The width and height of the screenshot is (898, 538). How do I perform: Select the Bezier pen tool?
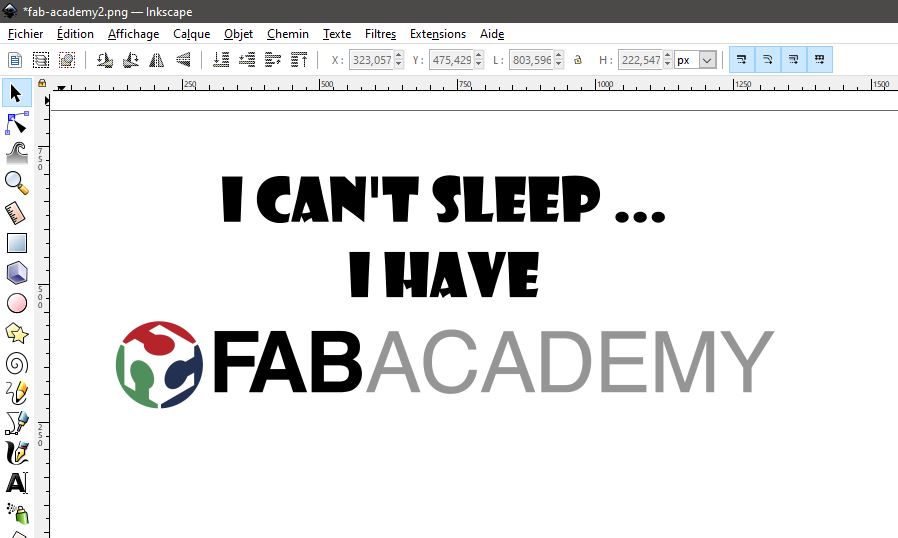tap(17, 423)
